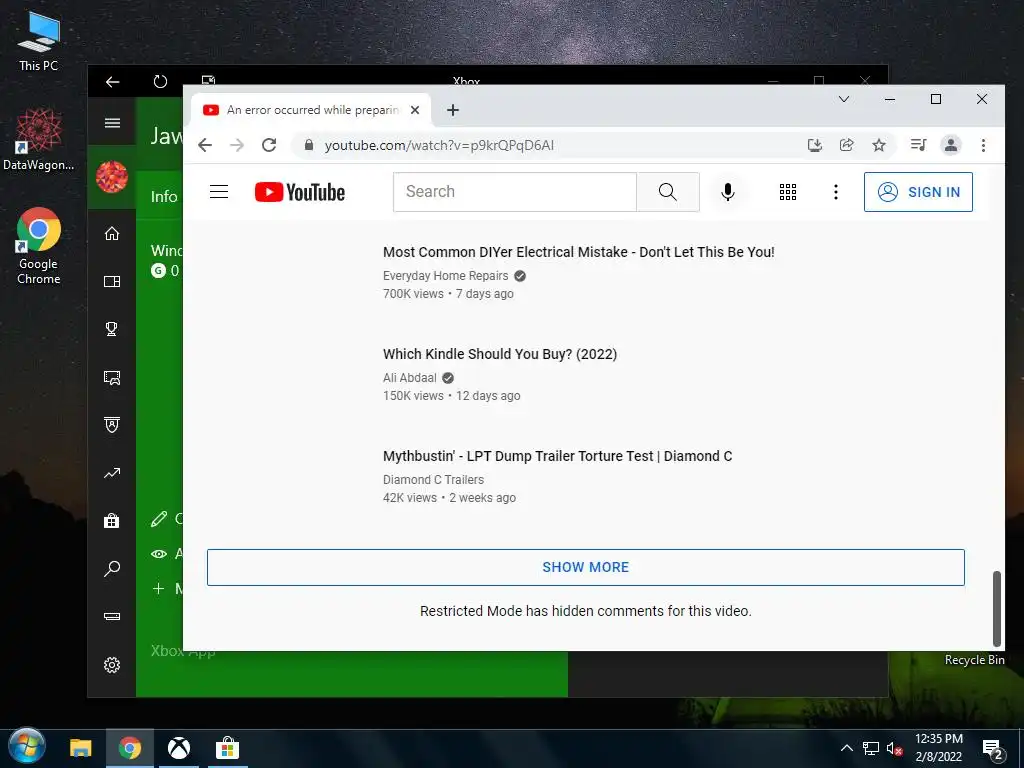Open the DataWagon desktop shortcut
Image resolution: width=1024 pixels, height=768 pixels.
(x=39, y=140)
